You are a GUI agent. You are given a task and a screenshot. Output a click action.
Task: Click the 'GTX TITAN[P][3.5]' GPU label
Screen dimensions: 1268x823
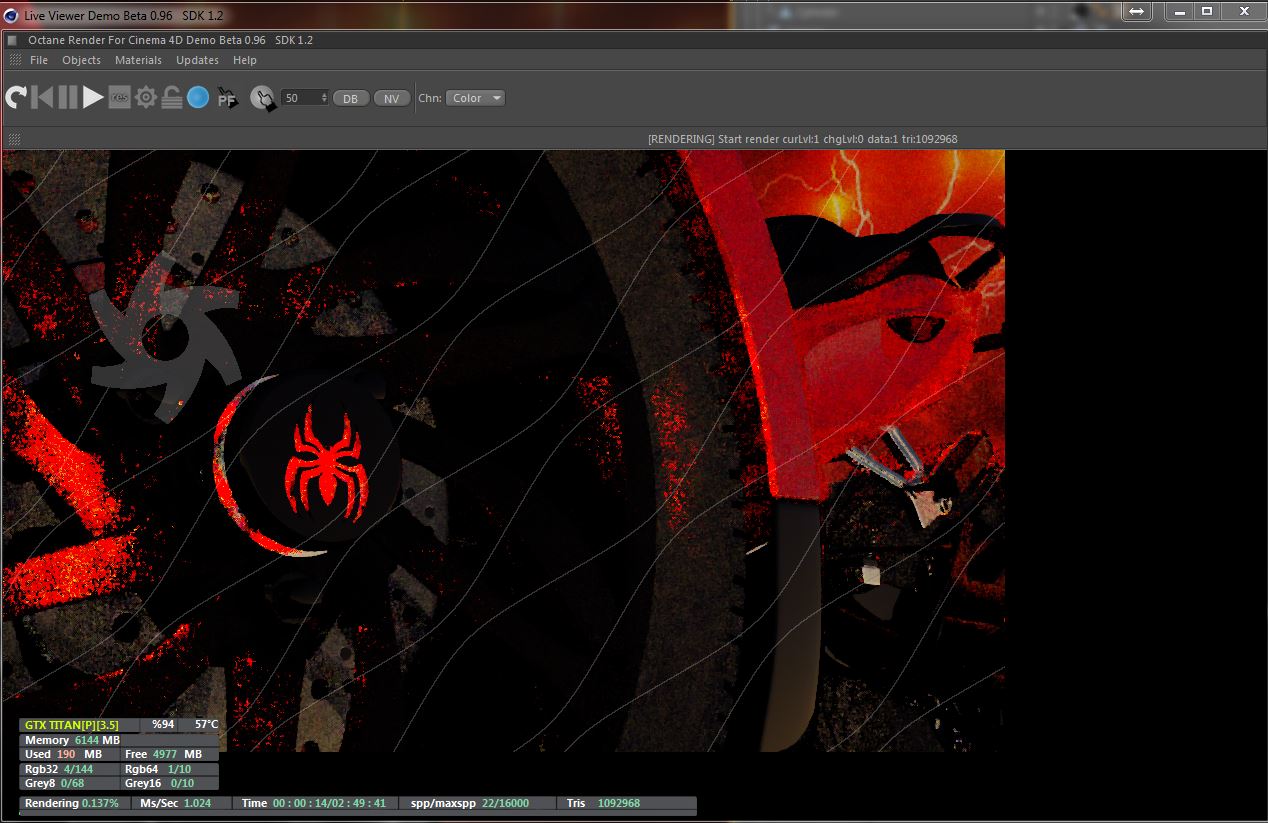click(x=72, y=724)
